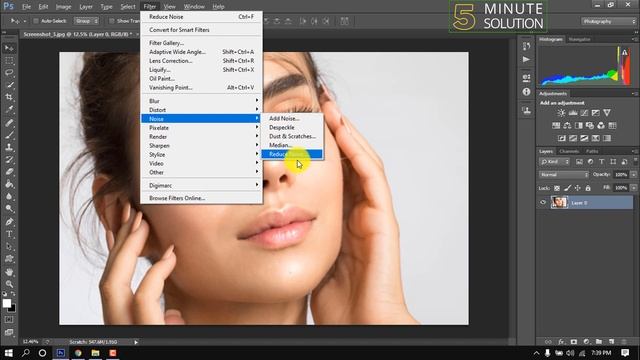Select the Zoom tool in the toolbox
640x360 pixels.
[9, 284]
